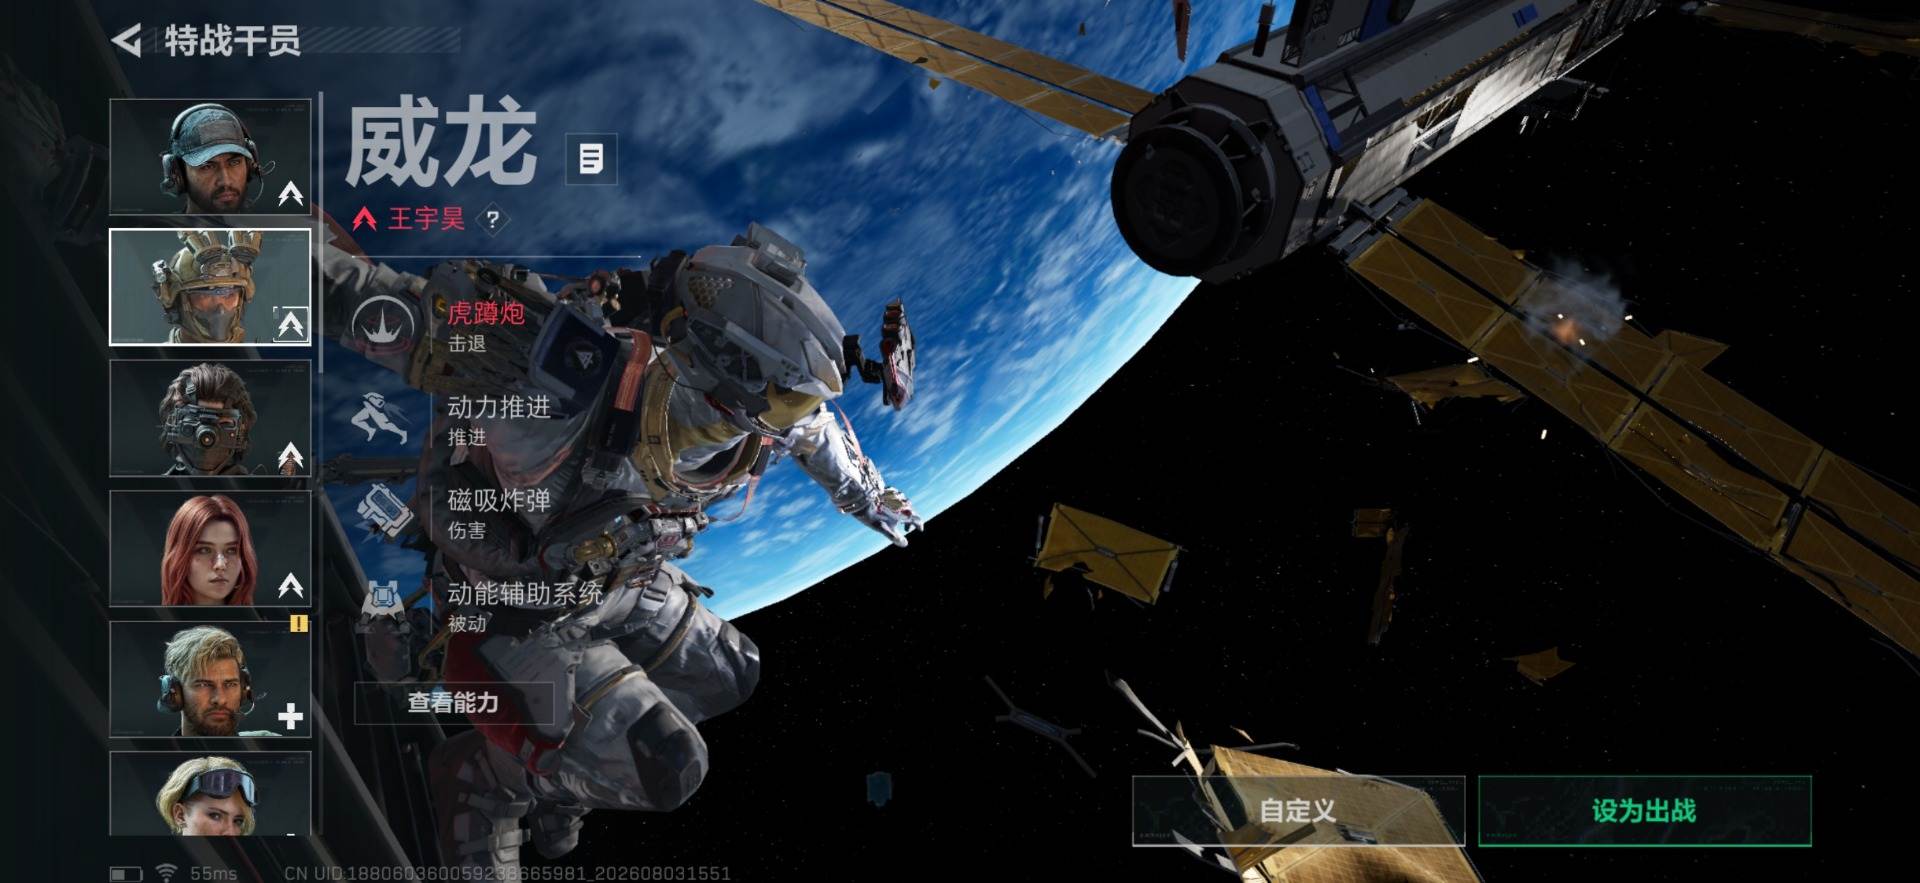Screen dimensions: 1920x883
Task: Click the 动能辅助系统 skill name
Action: click(x=525, y=593)
